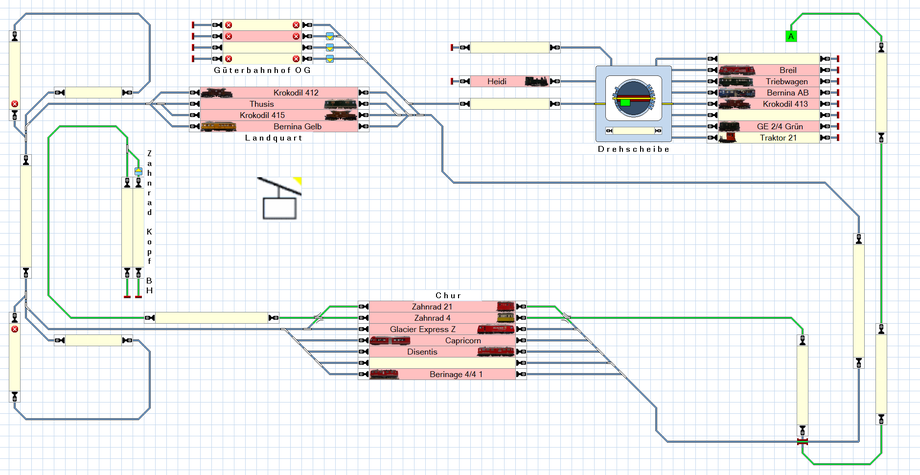Toggle the Landquart left entry turnout
The height and width of the screenshot is (475, 920).
[151, 104]
